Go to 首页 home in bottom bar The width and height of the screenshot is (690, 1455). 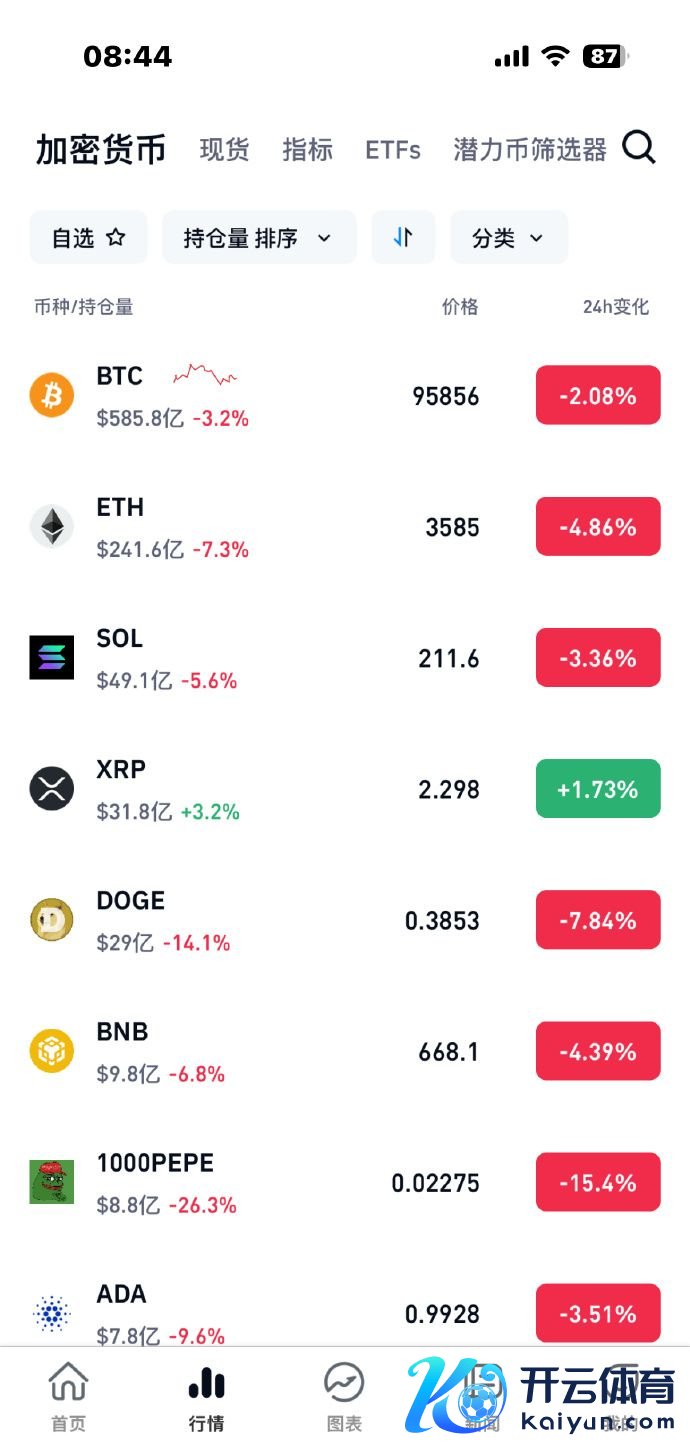click(69, 1396)
